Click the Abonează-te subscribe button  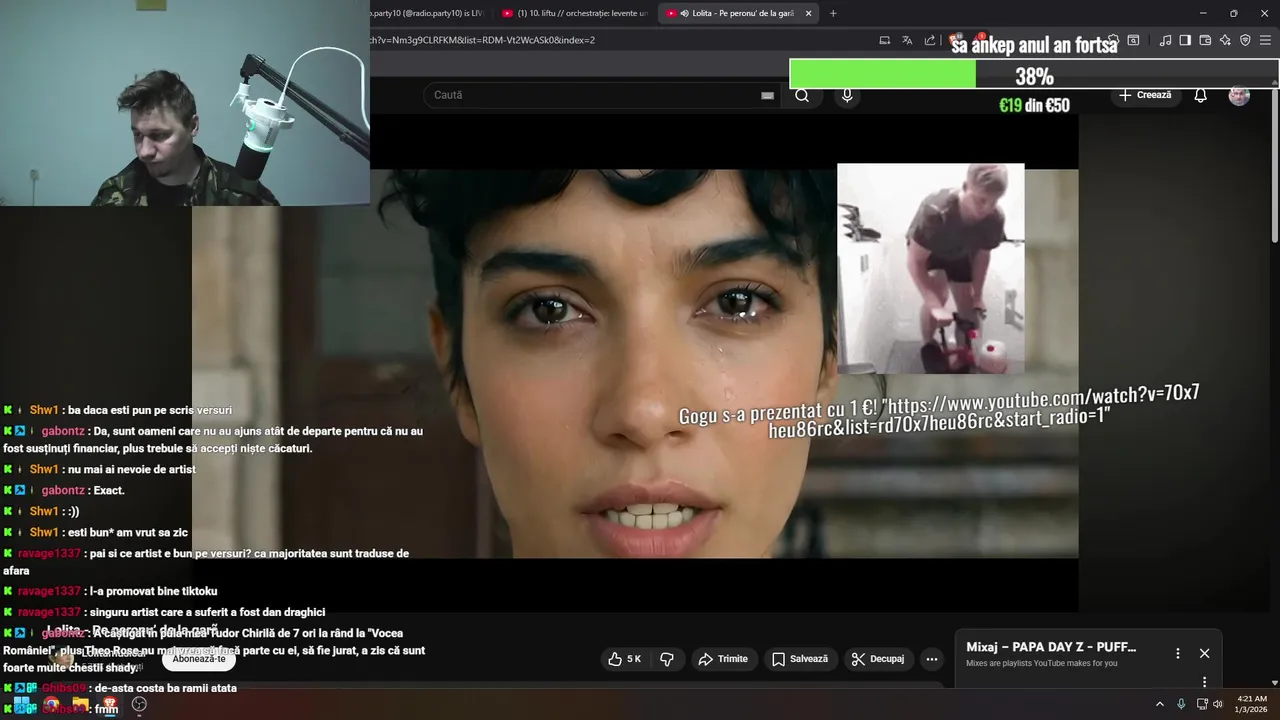[x=199, y=659]
